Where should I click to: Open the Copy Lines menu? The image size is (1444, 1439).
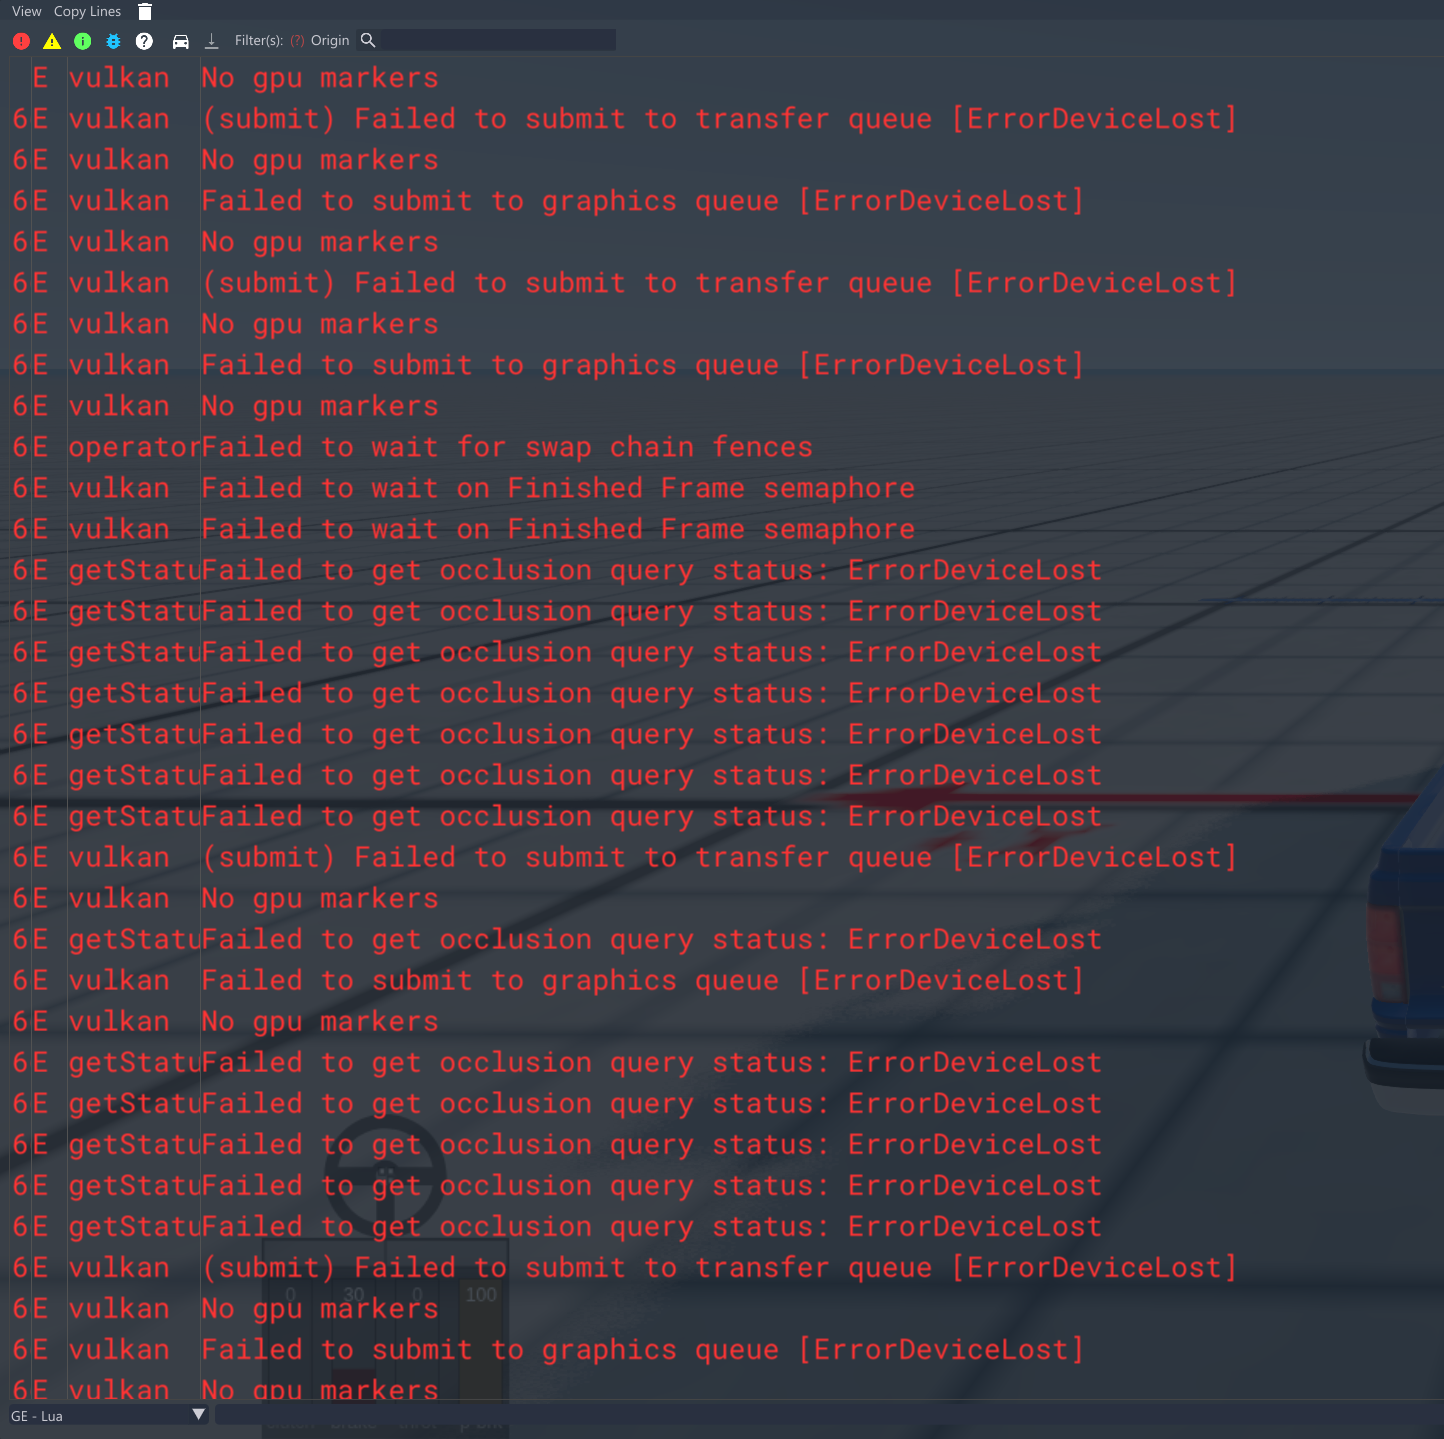[x=87, y=12]
